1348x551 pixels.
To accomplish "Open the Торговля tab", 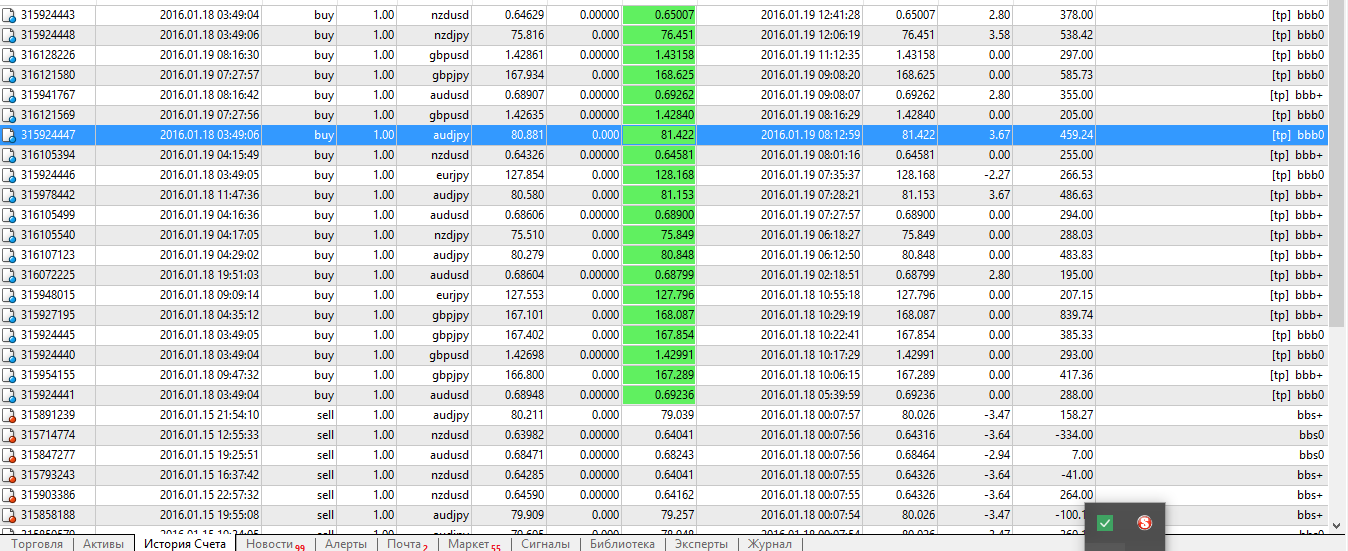I will (x=37, y=544).
